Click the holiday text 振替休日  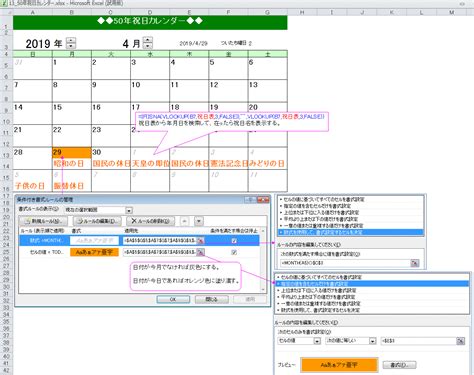point(69,186)
